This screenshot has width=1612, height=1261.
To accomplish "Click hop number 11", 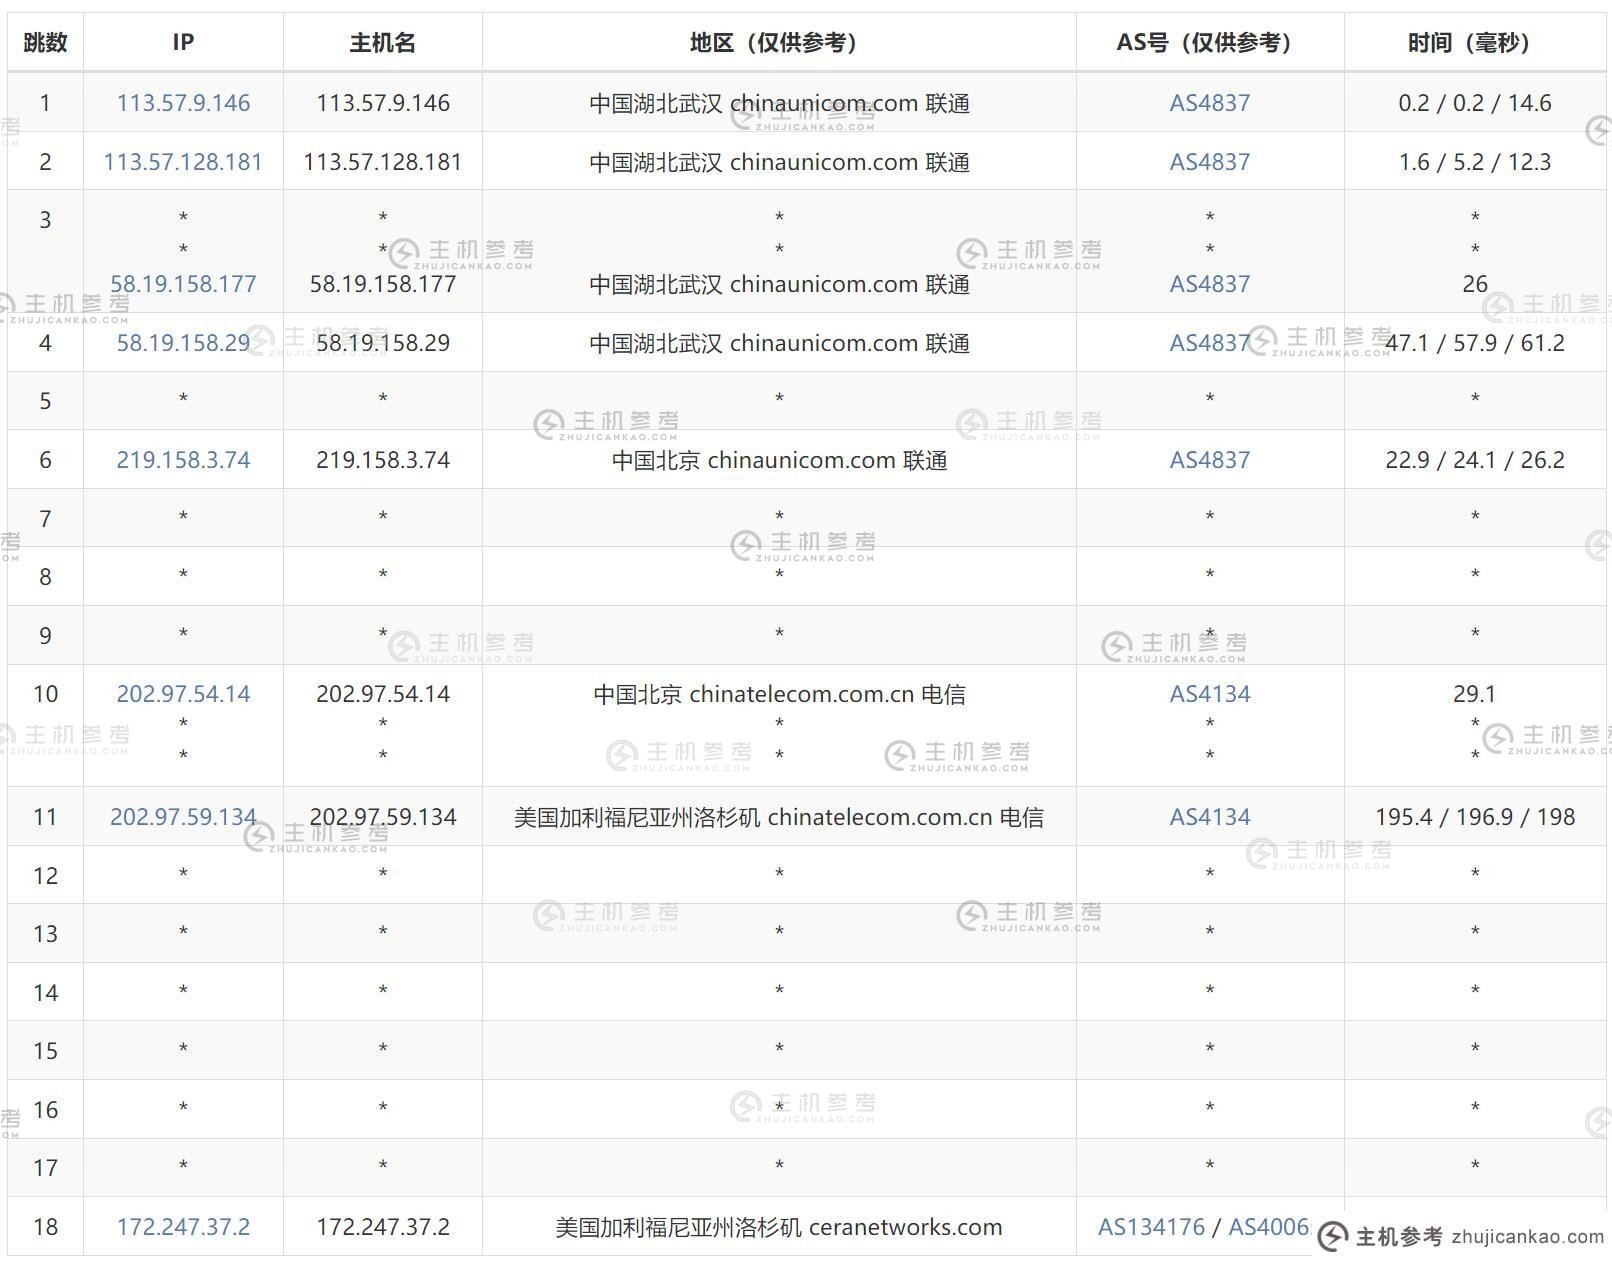I will coord(45,817).
